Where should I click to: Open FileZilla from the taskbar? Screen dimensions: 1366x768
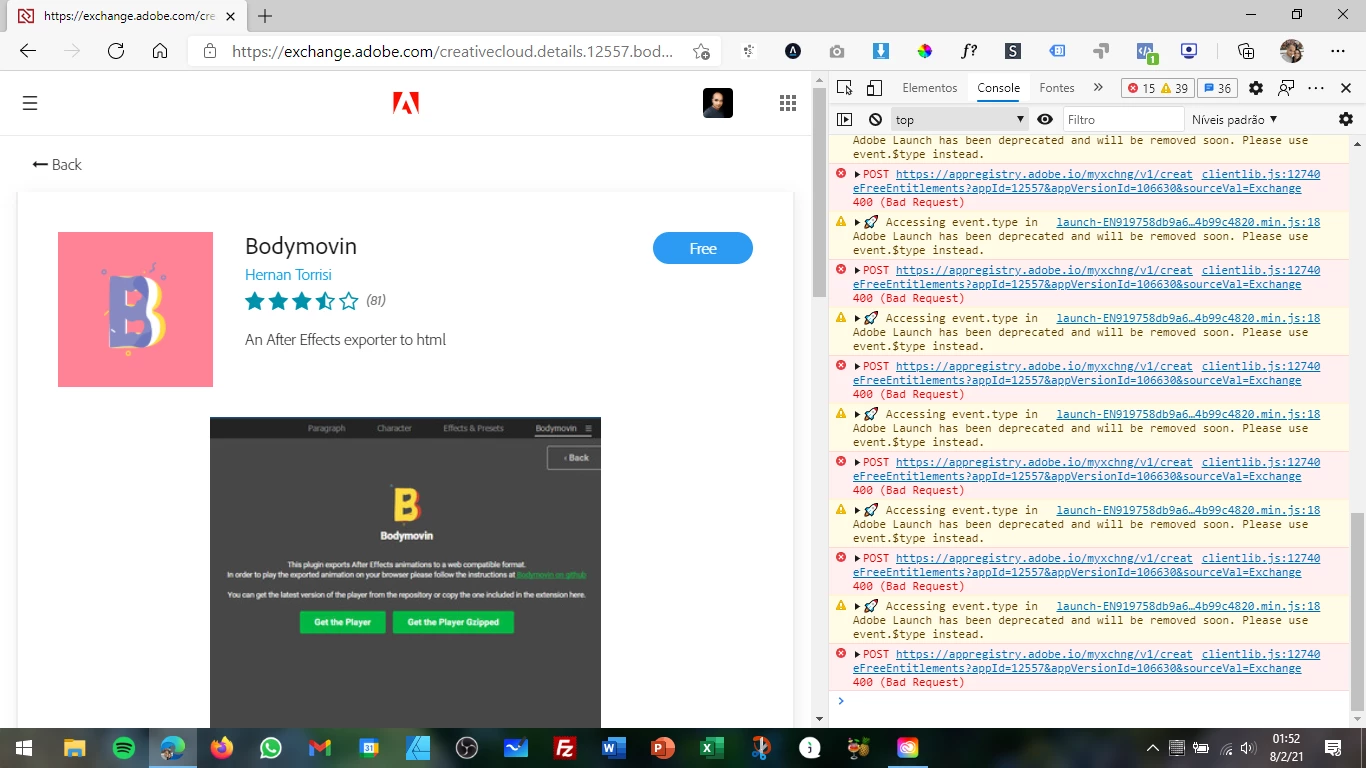click(564, 748)
